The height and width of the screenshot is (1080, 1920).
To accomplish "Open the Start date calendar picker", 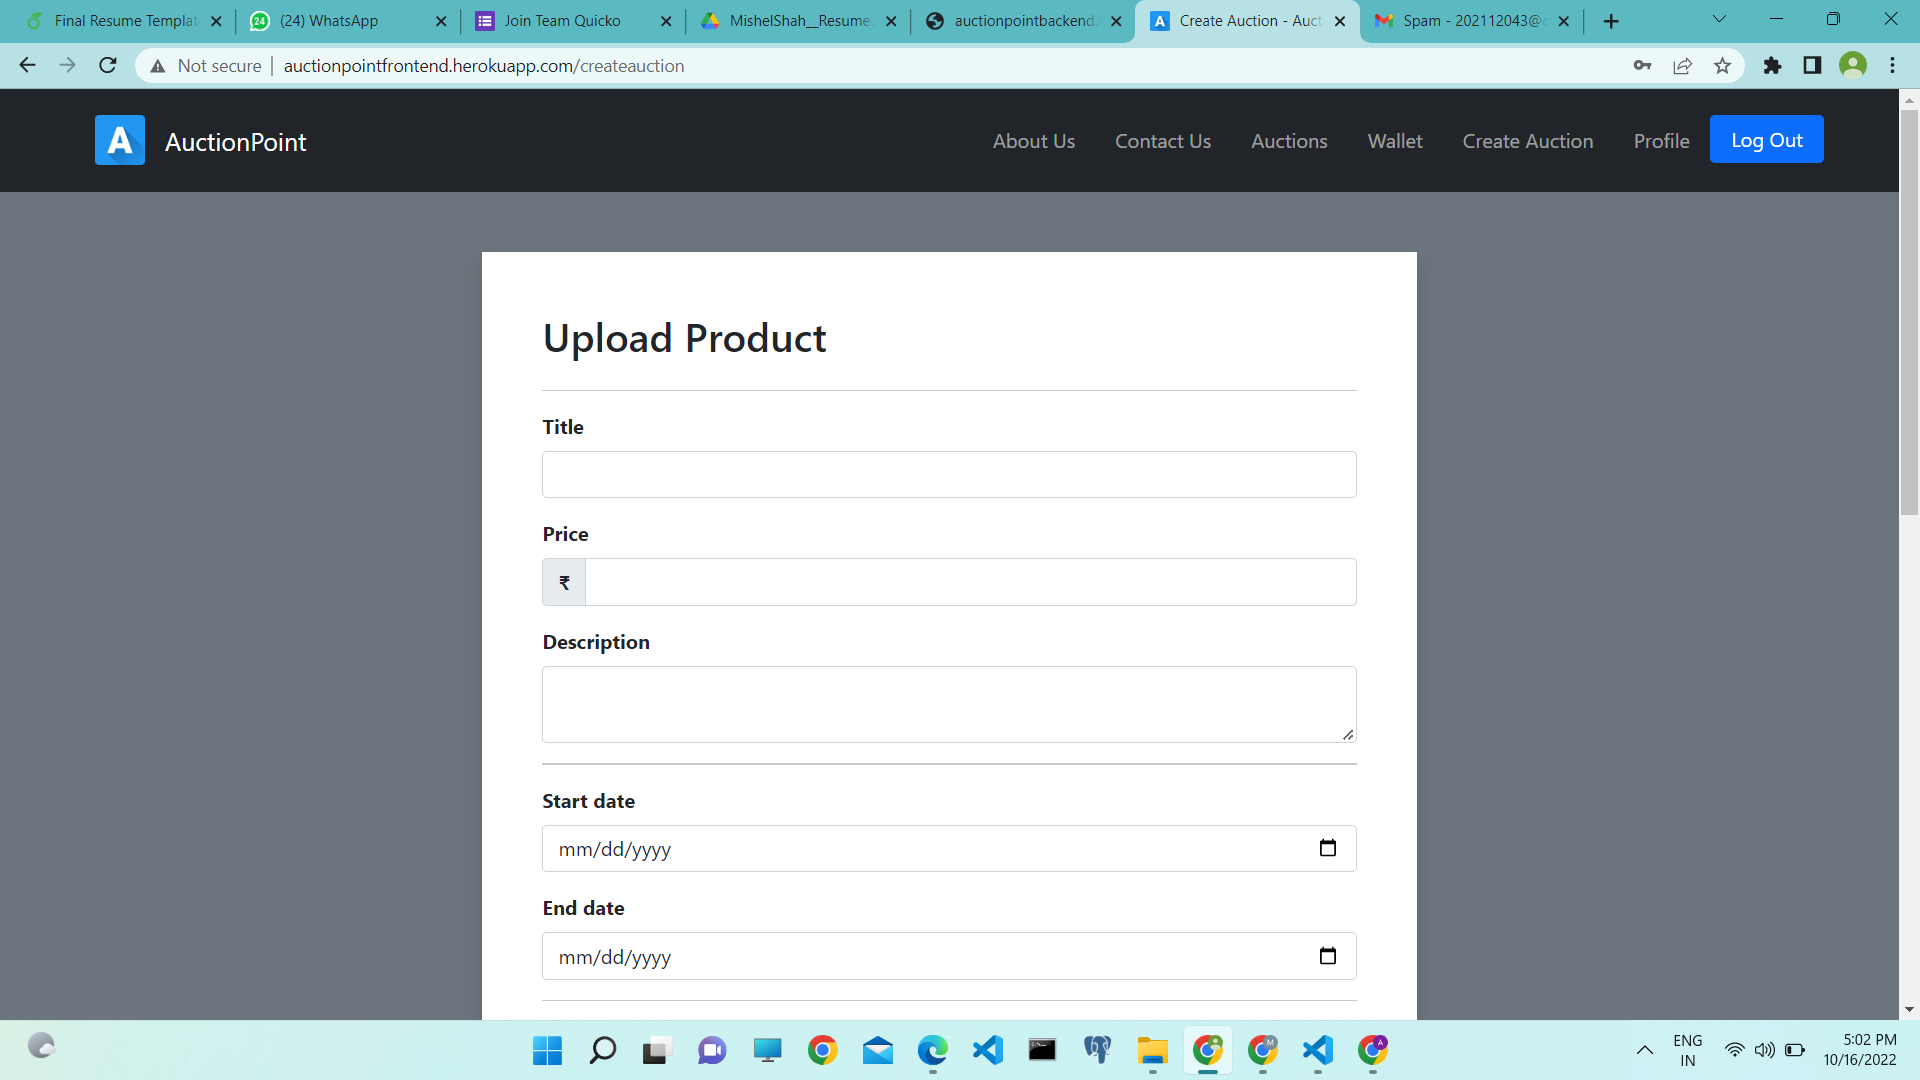I will pyautogui.click(x=1328, y=847).
